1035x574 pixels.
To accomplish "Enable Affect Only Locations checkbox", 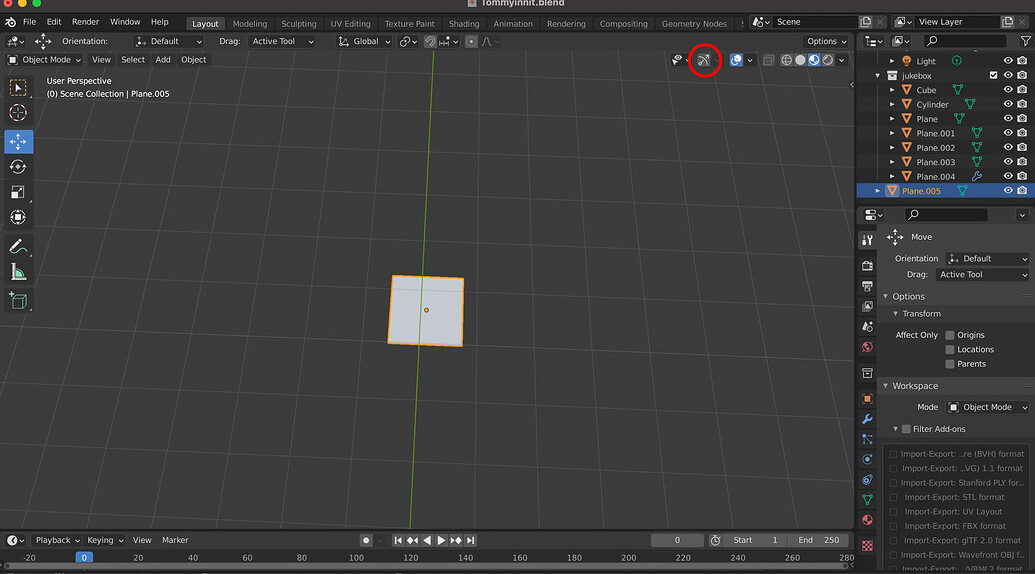I will [x=950, y=350].
